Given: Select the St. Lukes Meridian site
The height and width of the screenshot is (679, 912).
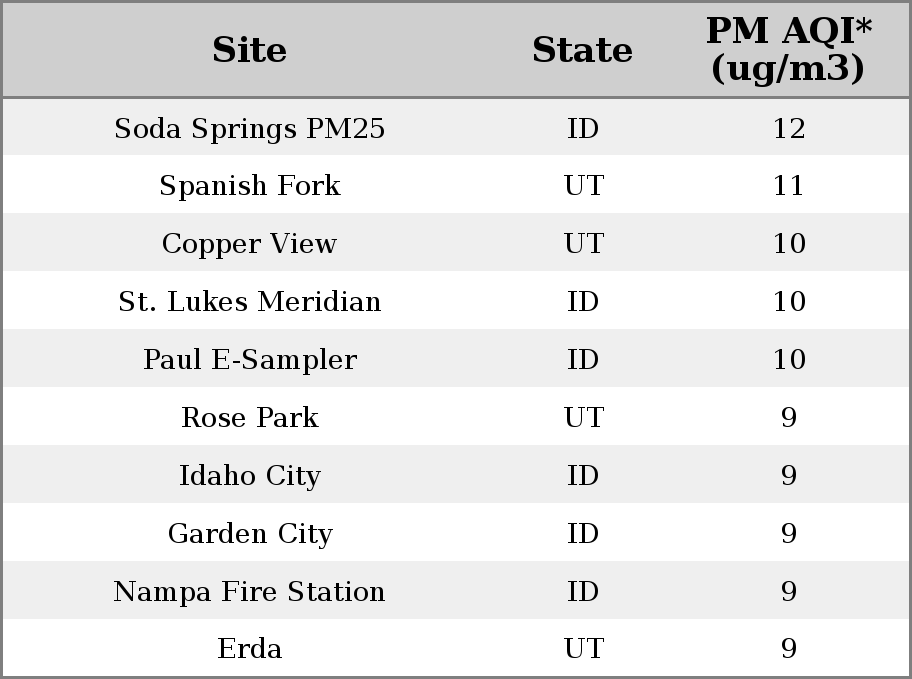Looking at the screenshot, I should click(250, 301).
